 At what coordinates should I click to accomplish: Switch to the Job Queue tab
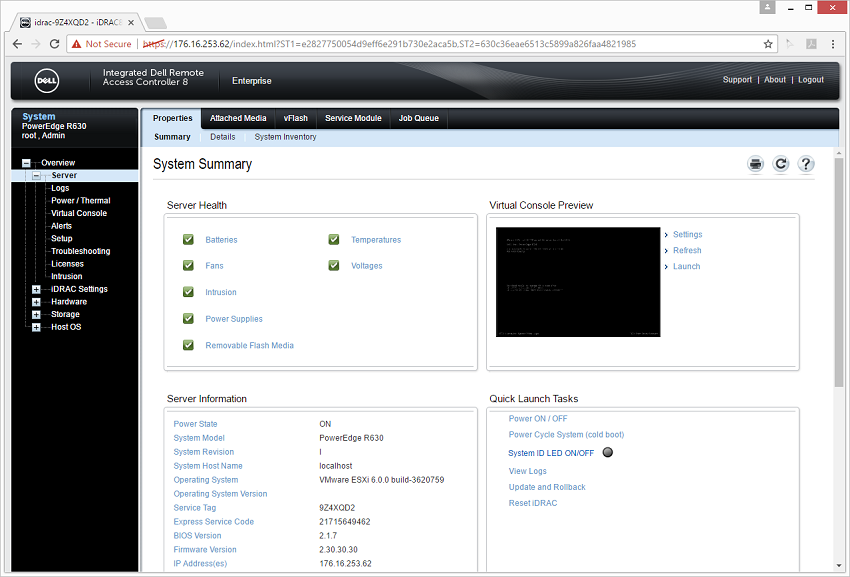[x=418, y=118]
